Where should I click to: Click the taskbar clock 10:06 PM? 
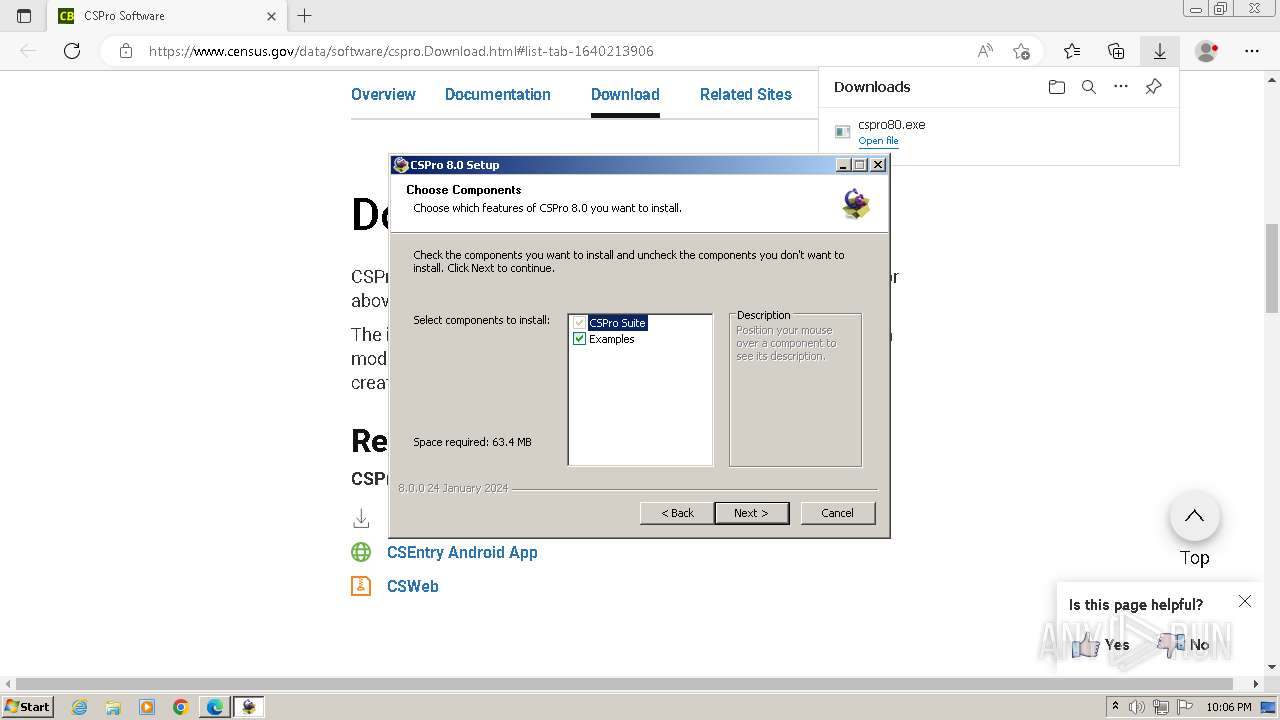pyautogui.click(x=1229, y=707)
